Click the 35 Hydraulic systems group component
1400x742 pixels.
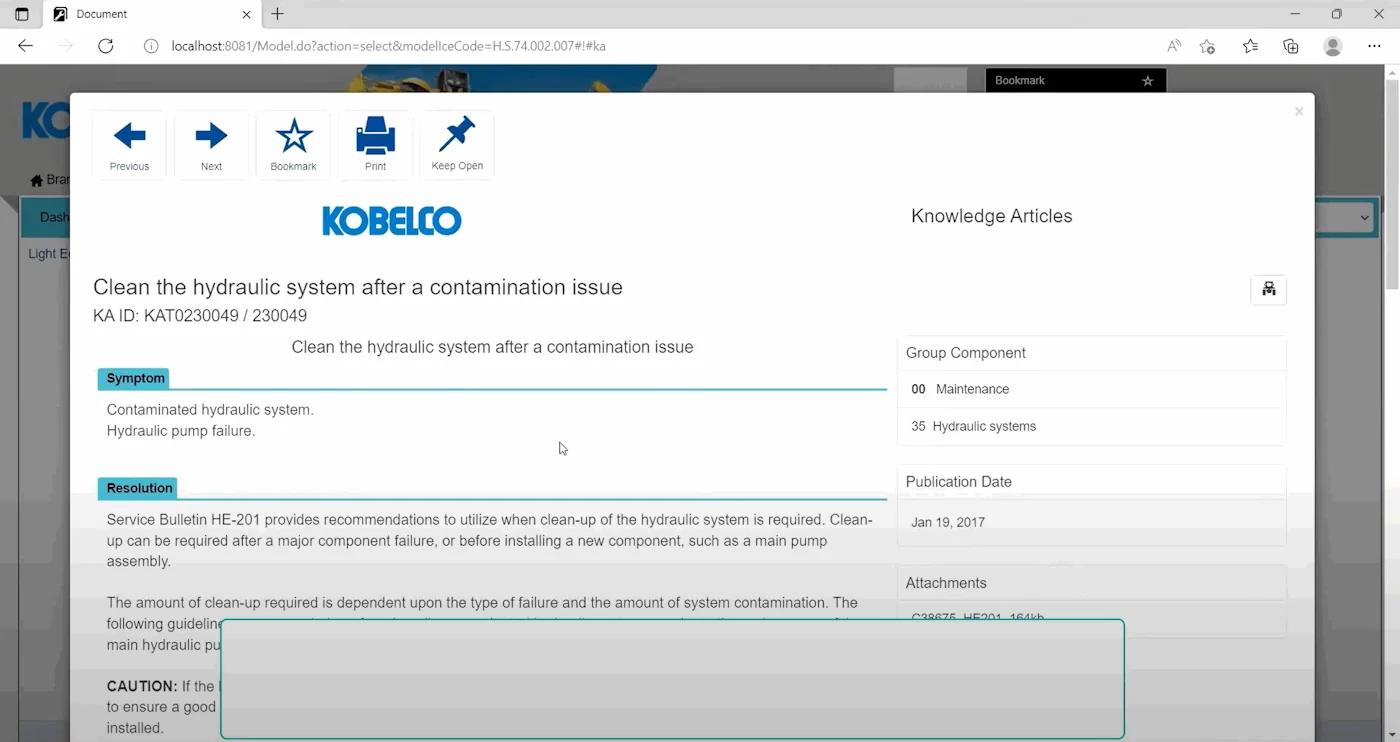1091,426
